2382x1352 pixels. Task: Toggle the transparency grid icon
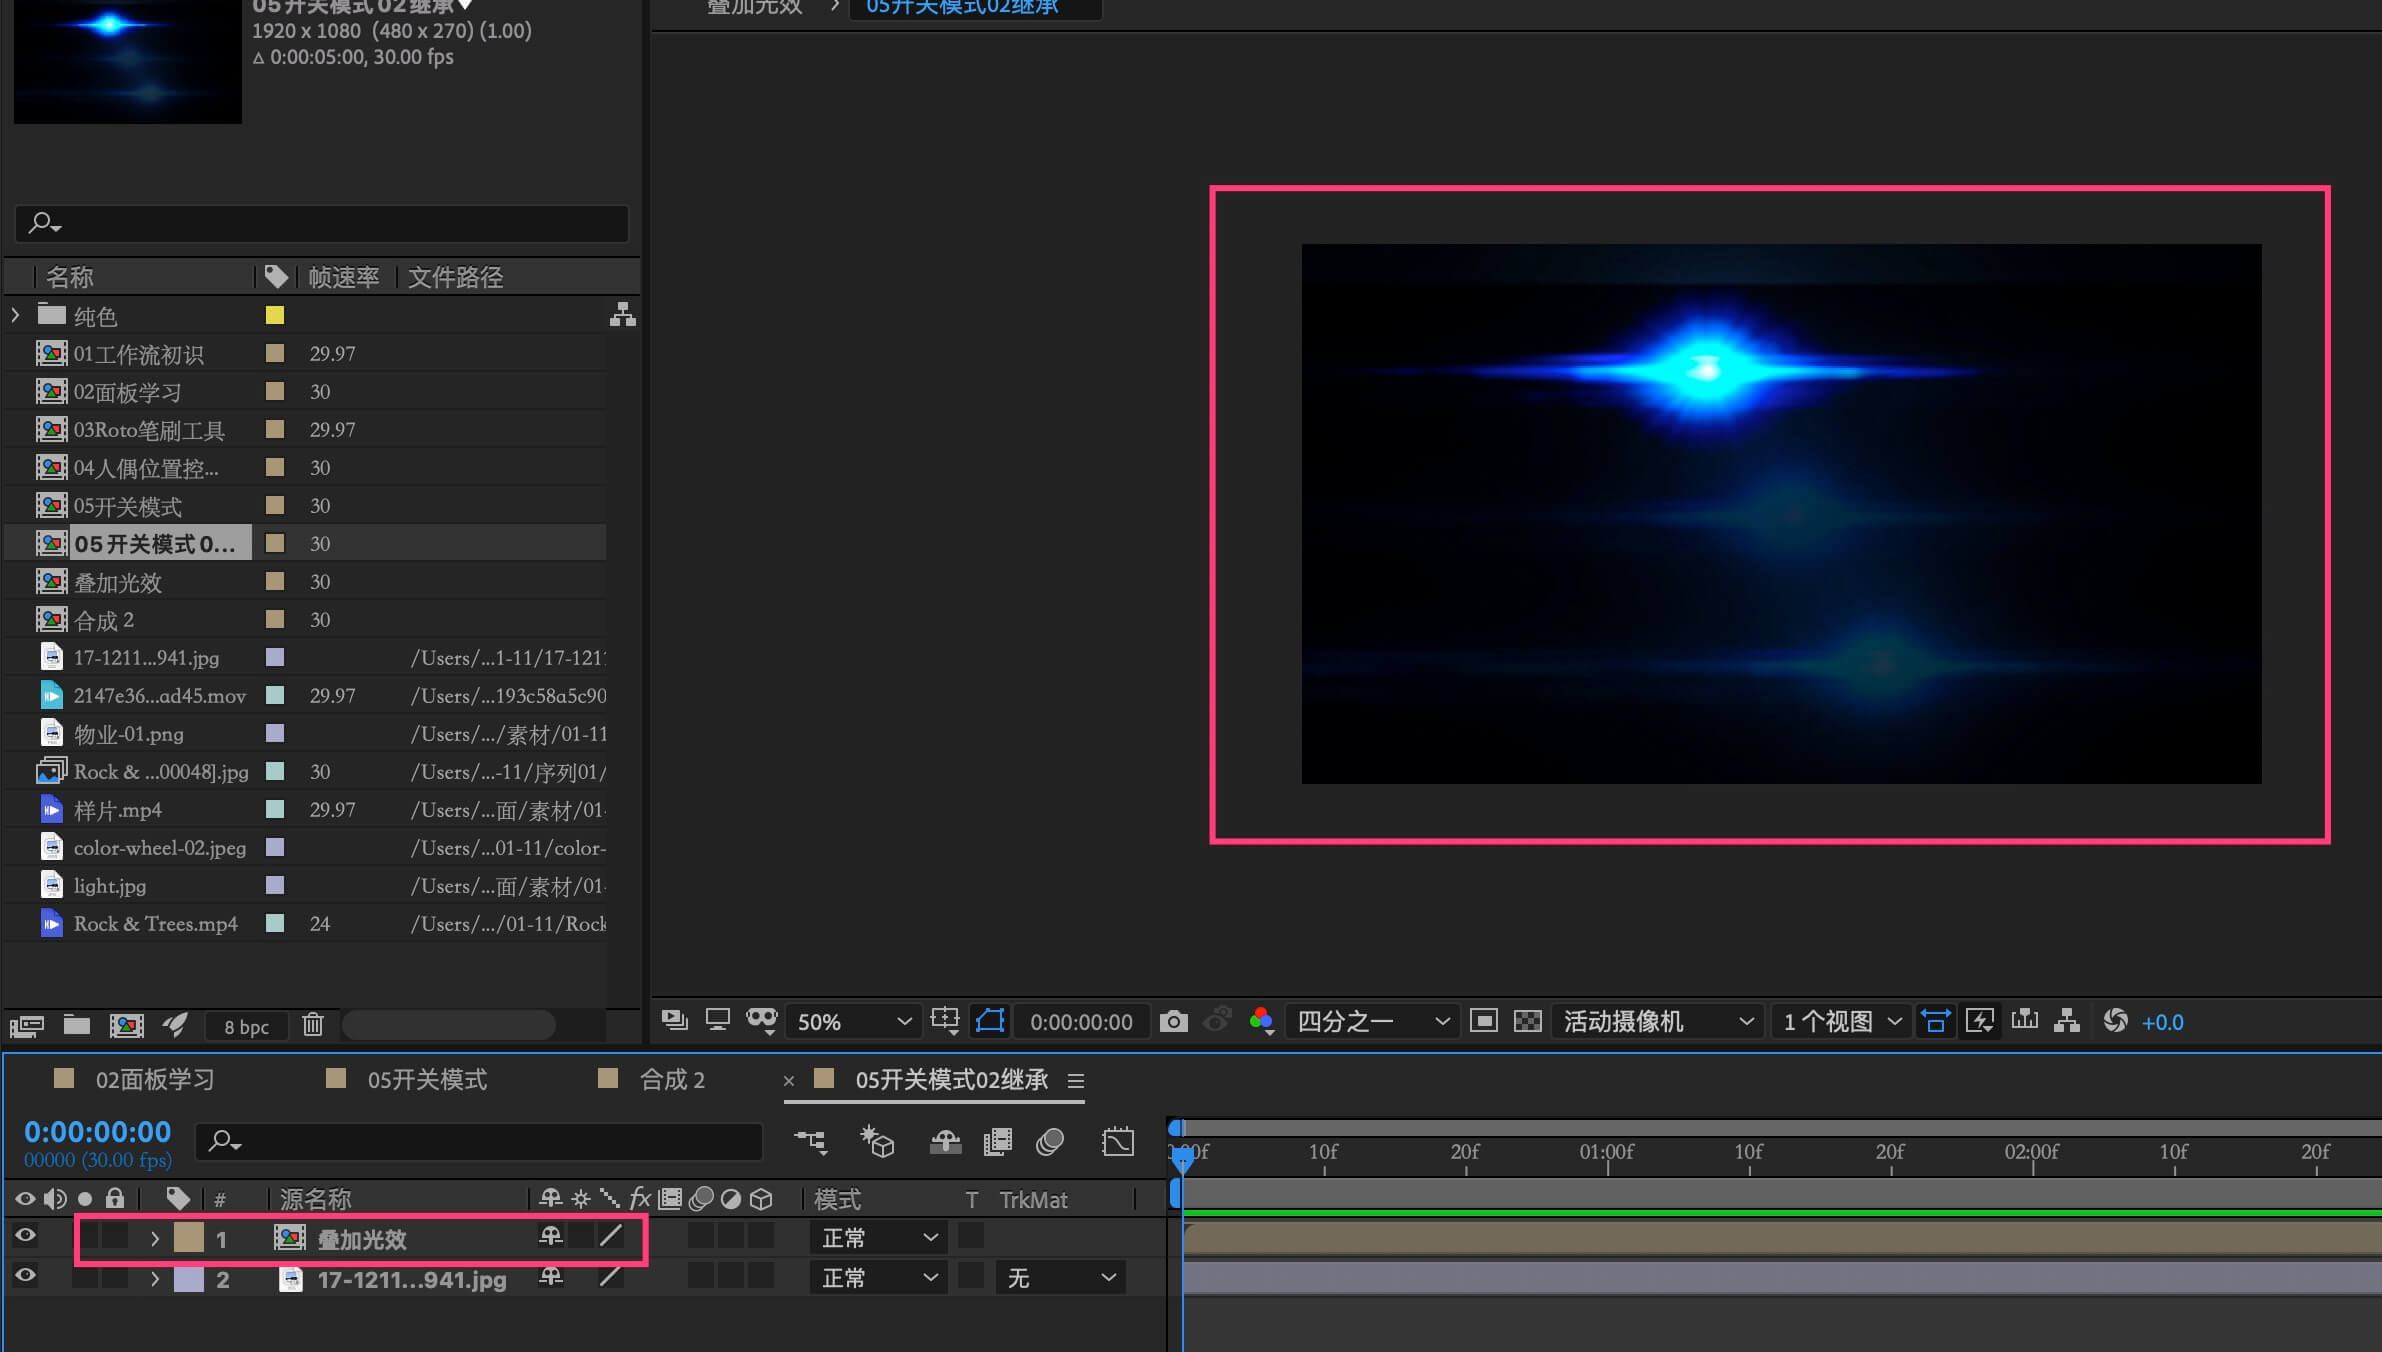[1527, 1021]
